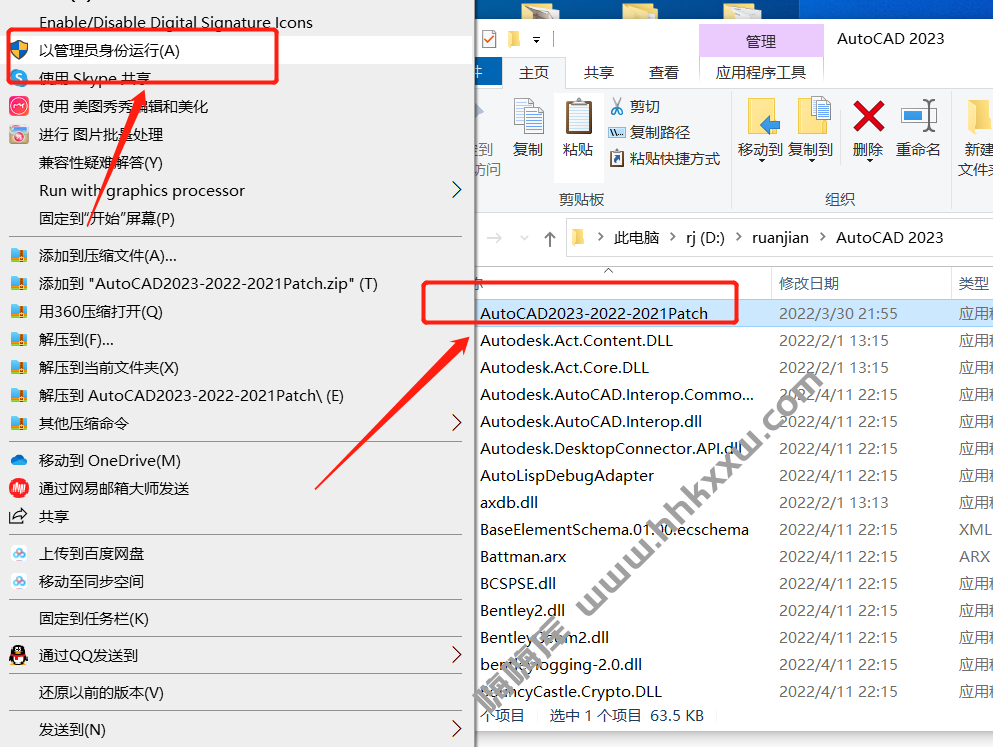Image resolution: width=993 pixels, height=747 pixels.
Task: Open the 应用程序工具 ribbon tab
Action: pyautogui.click(x=761, y=73)
